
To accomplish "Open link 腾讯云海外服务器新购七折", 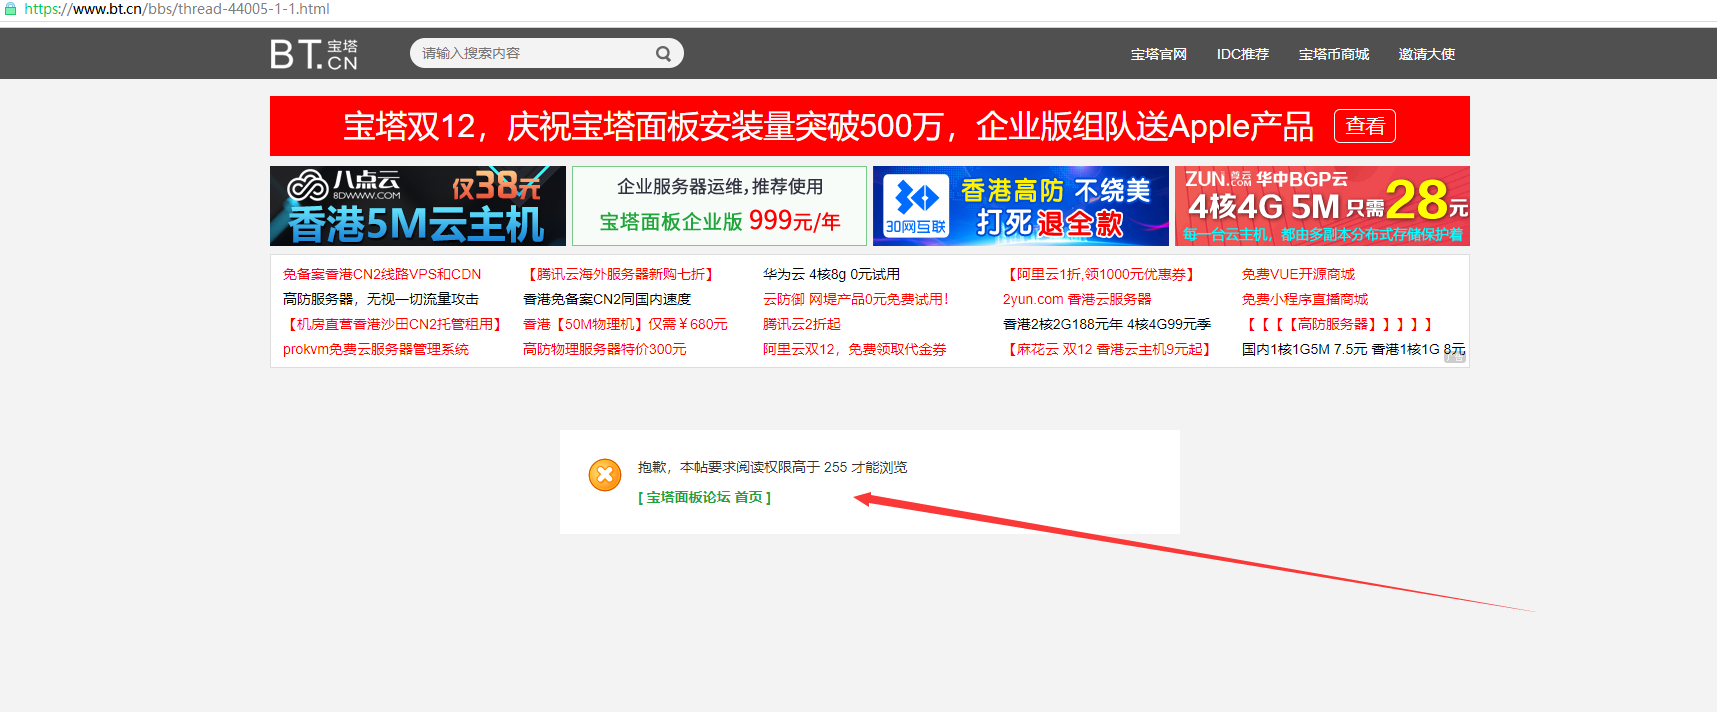I will click(x=621, y=274).
